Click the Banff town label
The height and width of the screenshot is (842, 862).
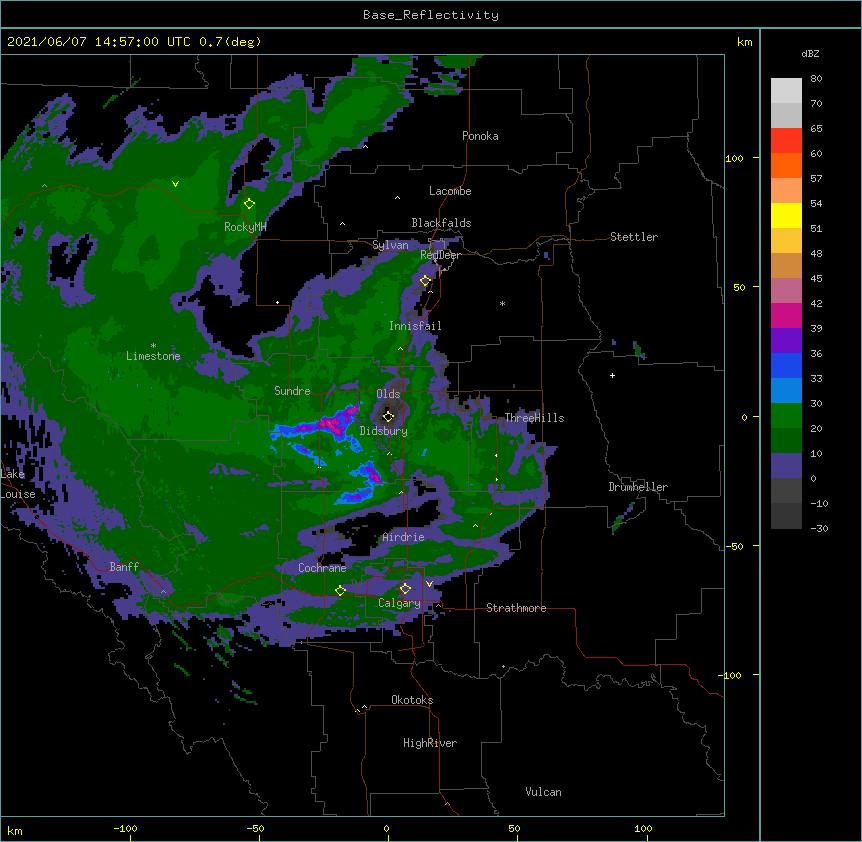pos(124,567)
